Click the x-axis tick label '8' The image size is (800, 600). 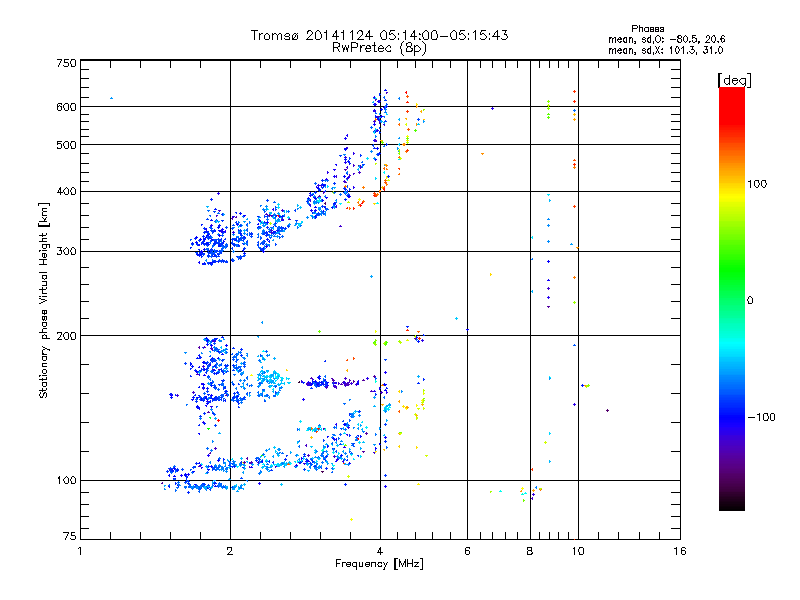(530, 551)
